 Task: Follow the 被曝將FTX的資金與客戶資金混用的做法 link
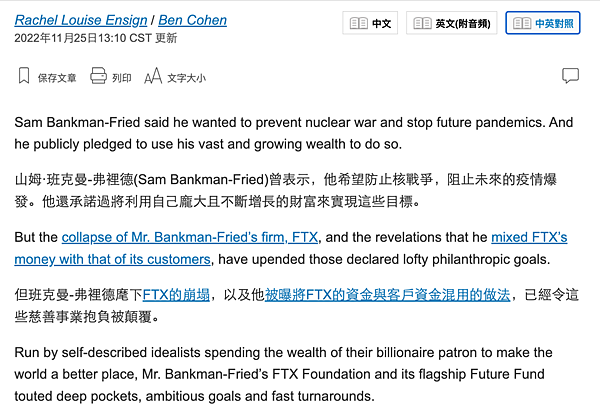tap(387, 295)
